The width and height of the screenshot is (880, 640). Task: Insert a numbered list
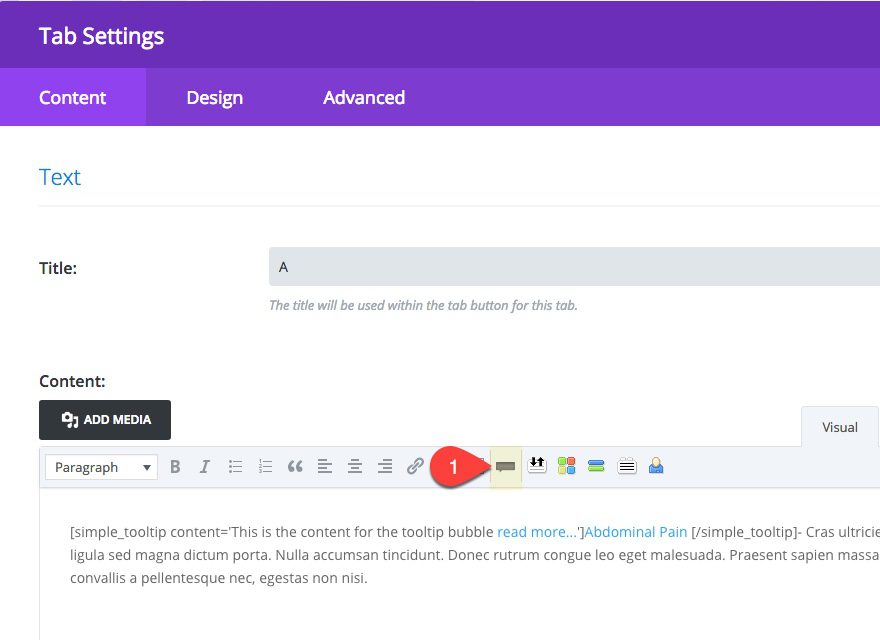click(x=265, y=466)
